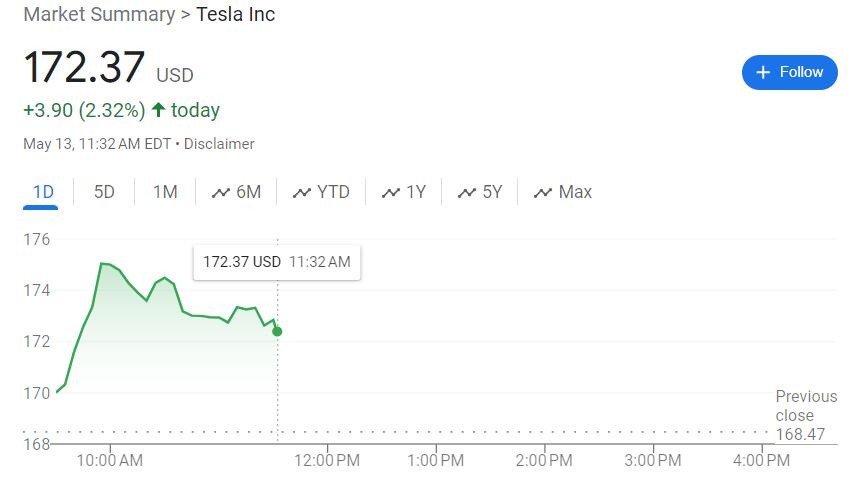Select the 1D time range tab
Viewport: 861px width, 487px height.
coord(42,192)
